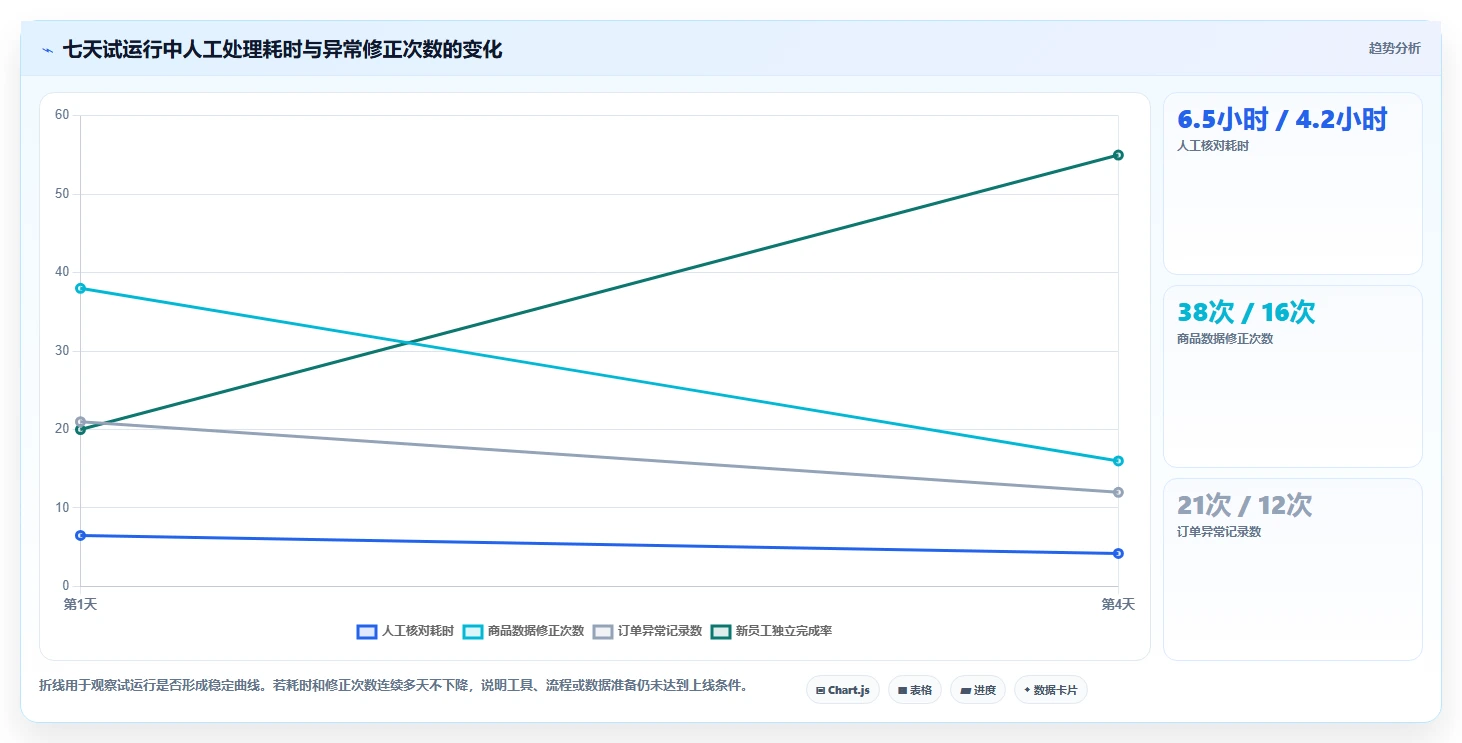Image resolution: width=1462 pixels, height=743 pixels.
Task: Toggle 新员工独立完成率 legend series
Action: point(771,631)
